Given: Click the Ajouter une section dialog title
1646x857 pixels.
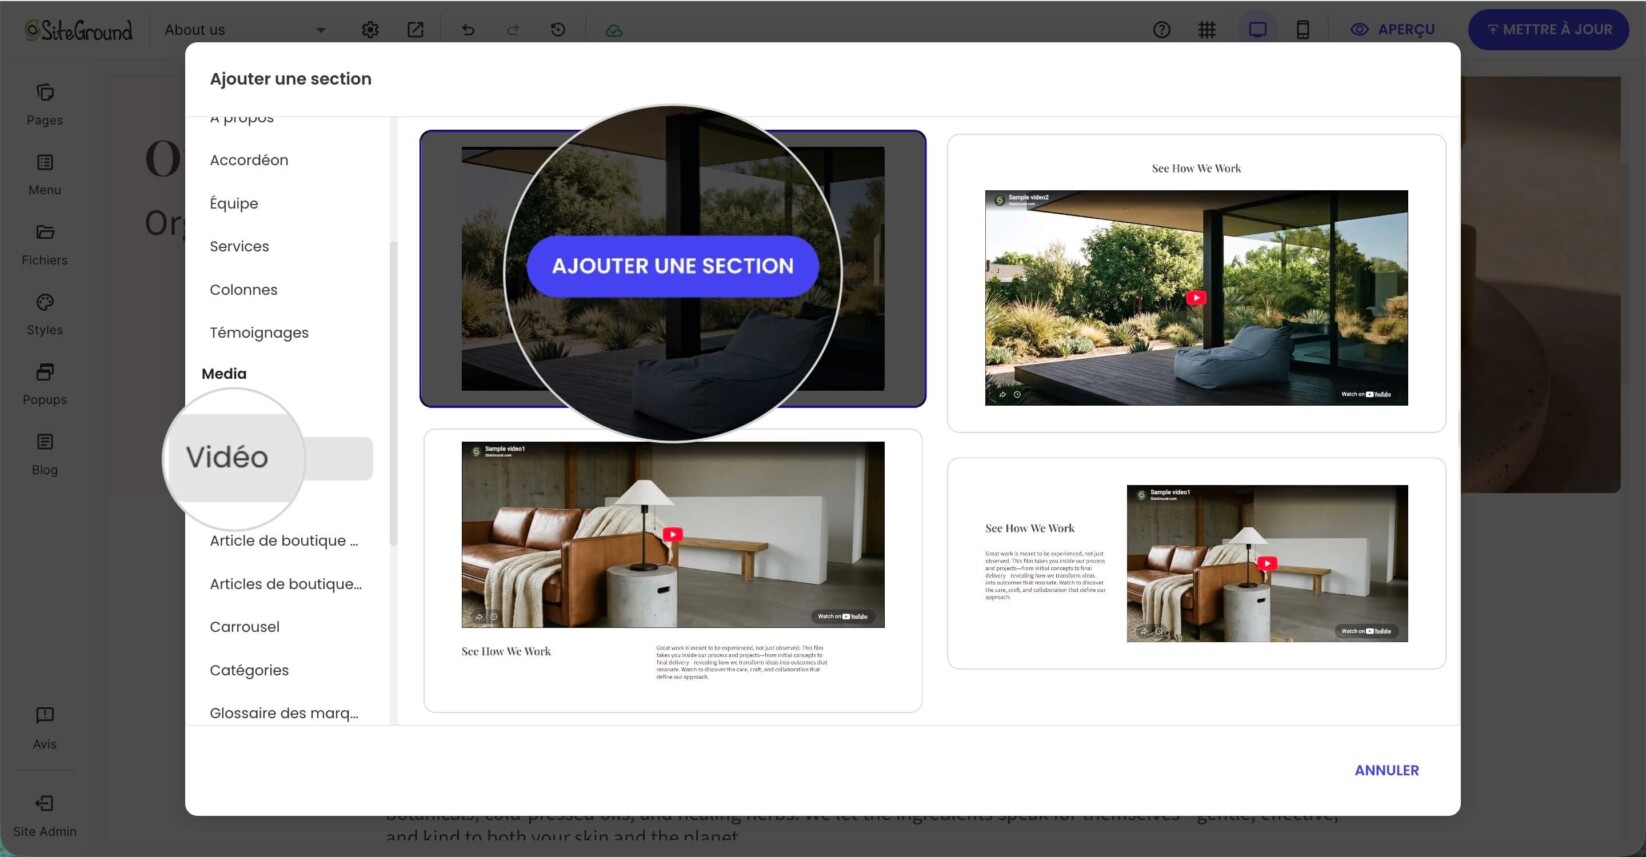Looking at the screenshot, I should (x=290, y=79).
